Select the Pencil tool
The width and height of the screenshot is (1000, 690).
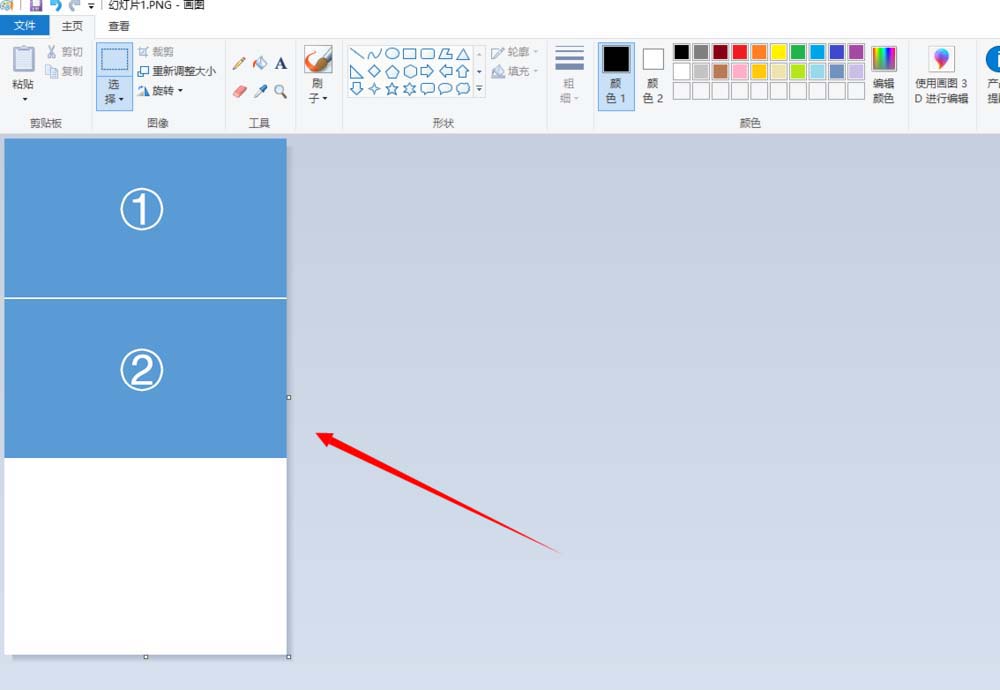click(x=239, y=63)
